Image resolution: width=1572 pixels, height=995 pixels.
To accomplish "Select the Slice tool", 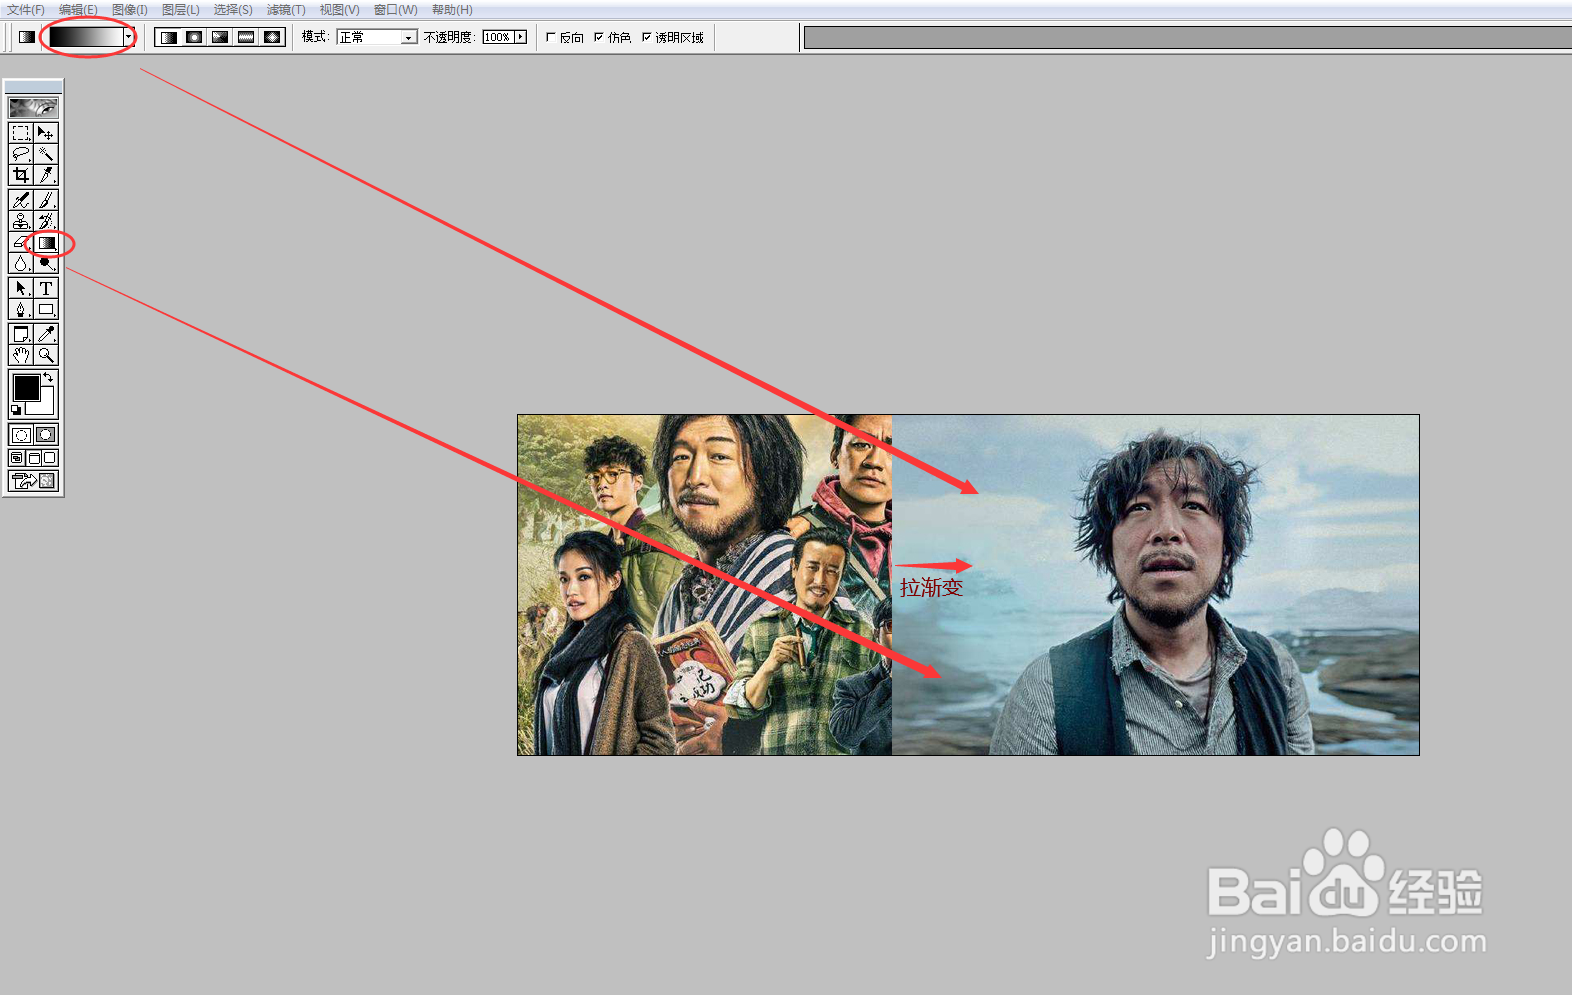I will pos(46,175).
